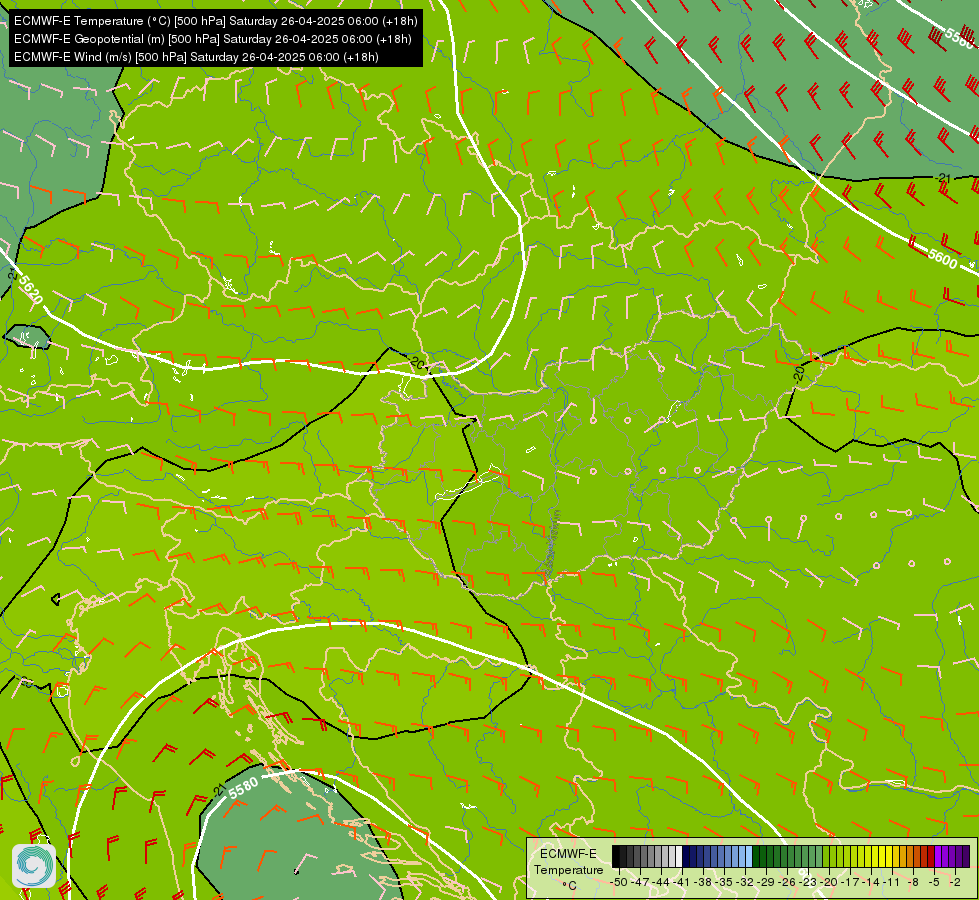Viewport: 979px width, 900px height.
Task: Click the -17 legend value
Action: 851,883
